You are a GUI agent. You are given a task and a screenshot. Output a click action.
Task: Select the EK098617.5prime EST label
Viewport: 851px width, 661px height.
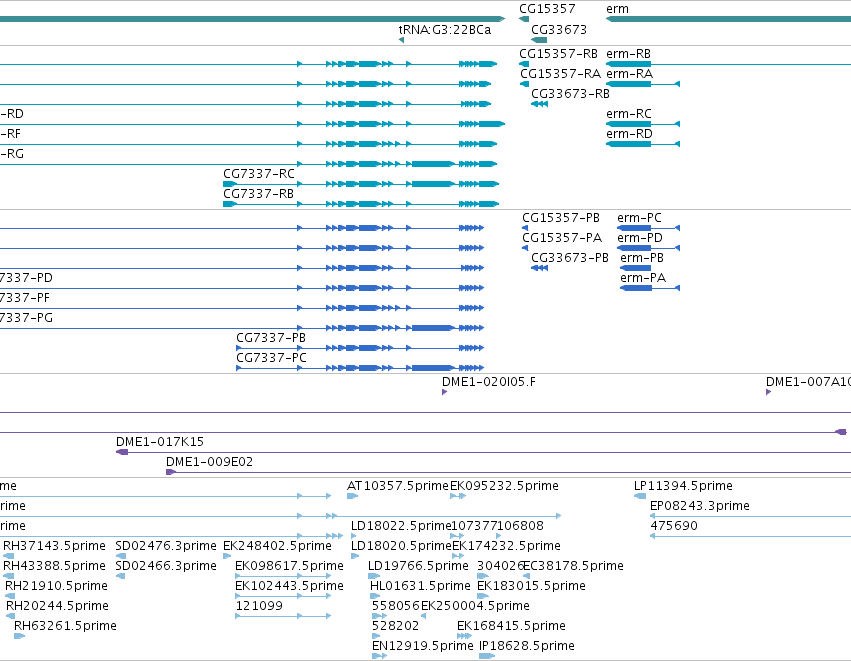(289, 566)
